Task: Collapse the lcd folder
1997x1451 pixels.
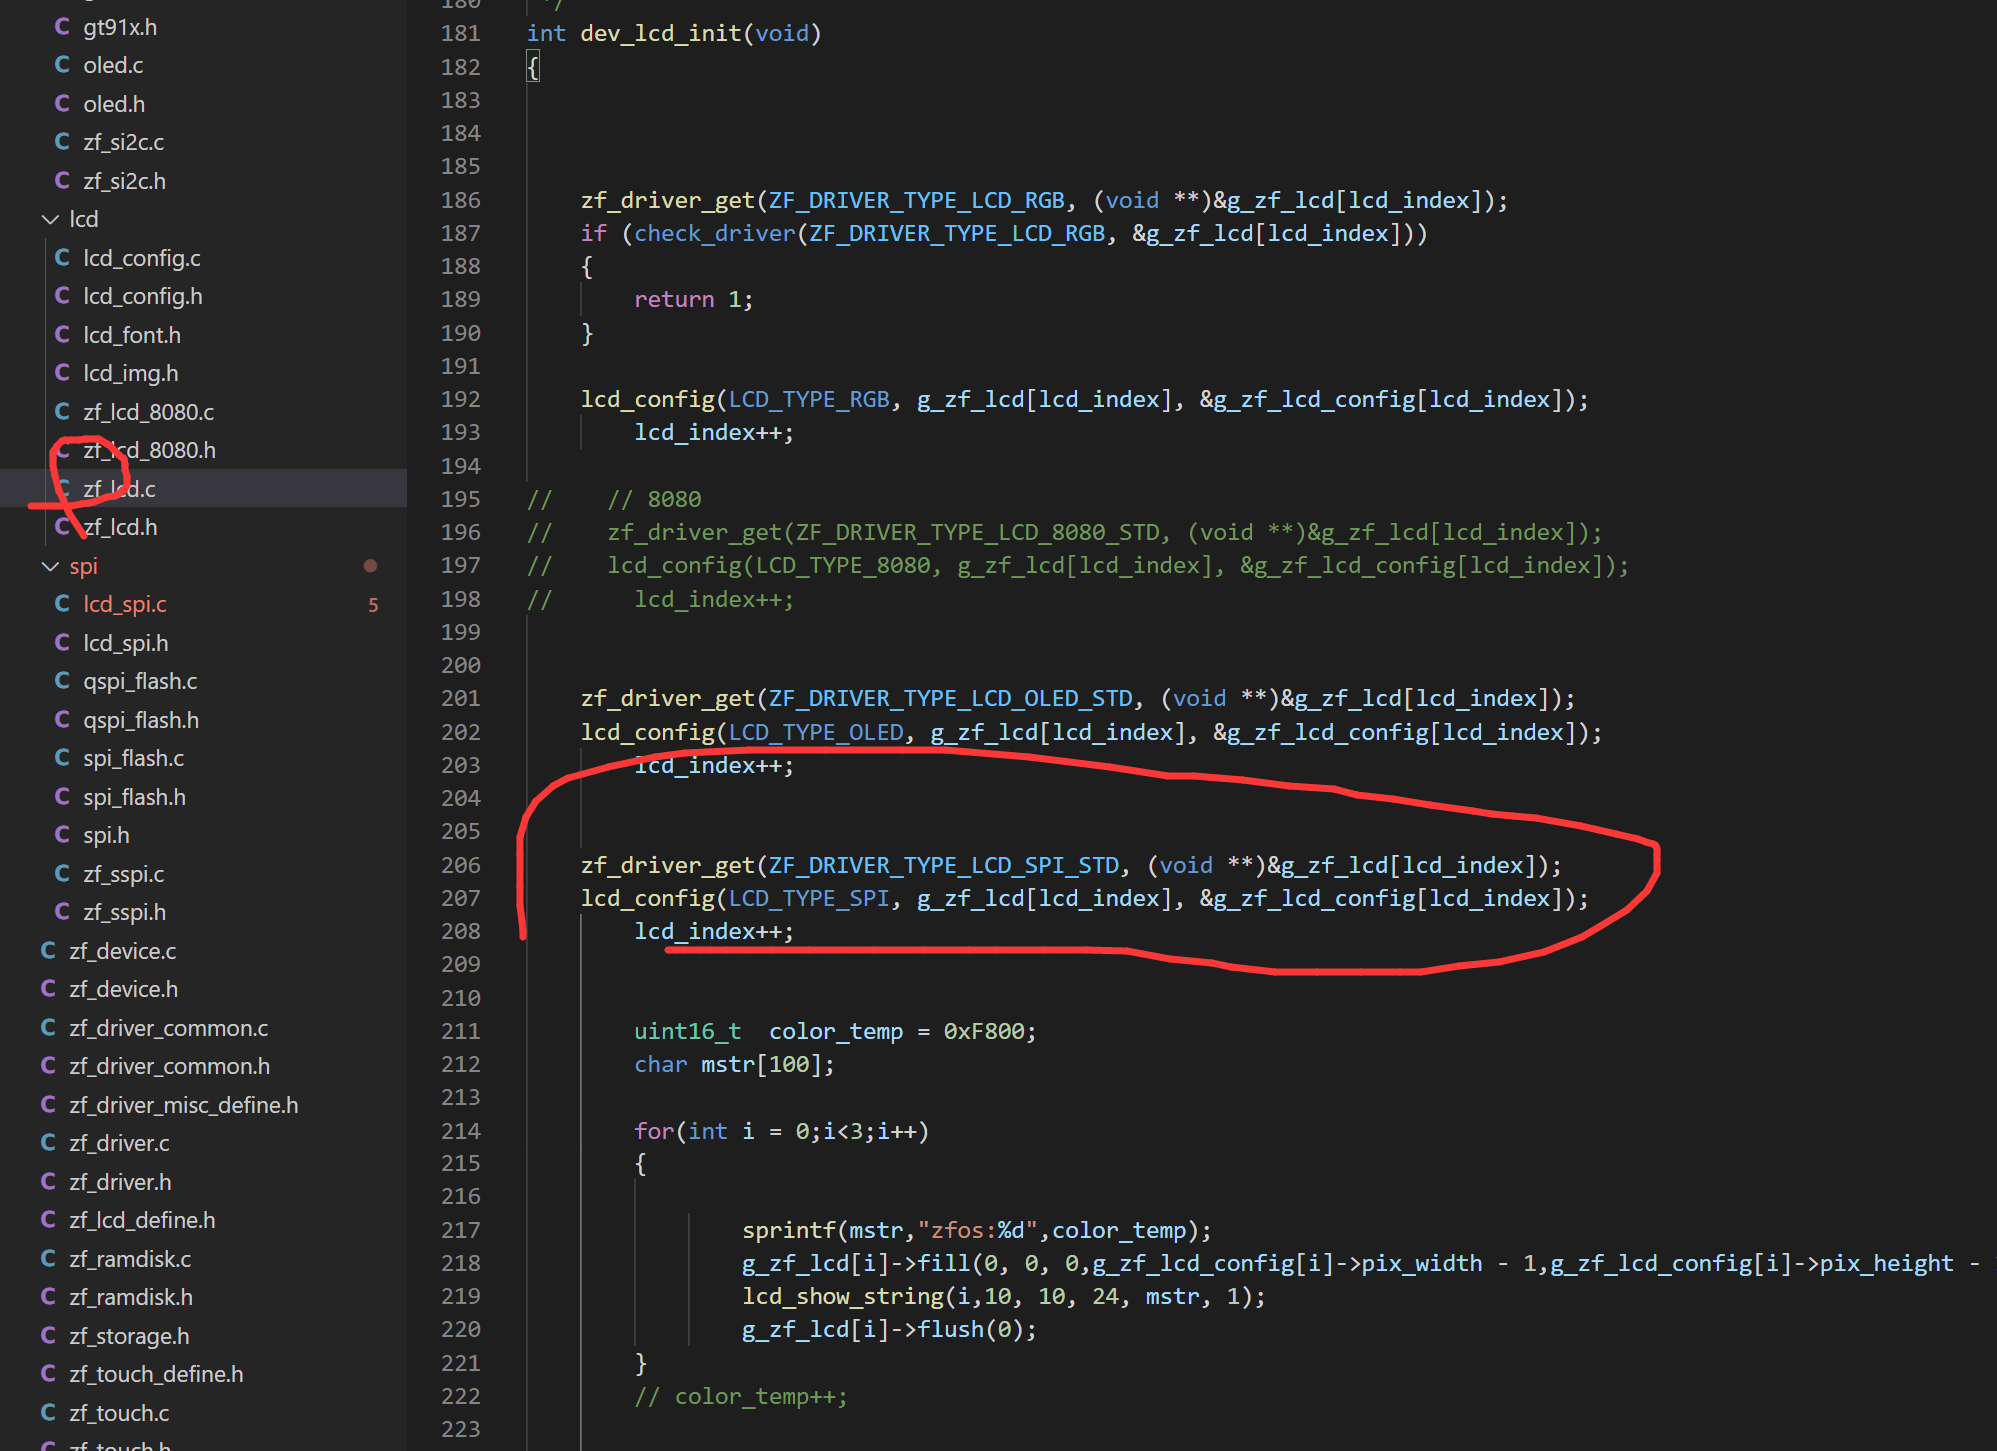Action: click(50, 219)
